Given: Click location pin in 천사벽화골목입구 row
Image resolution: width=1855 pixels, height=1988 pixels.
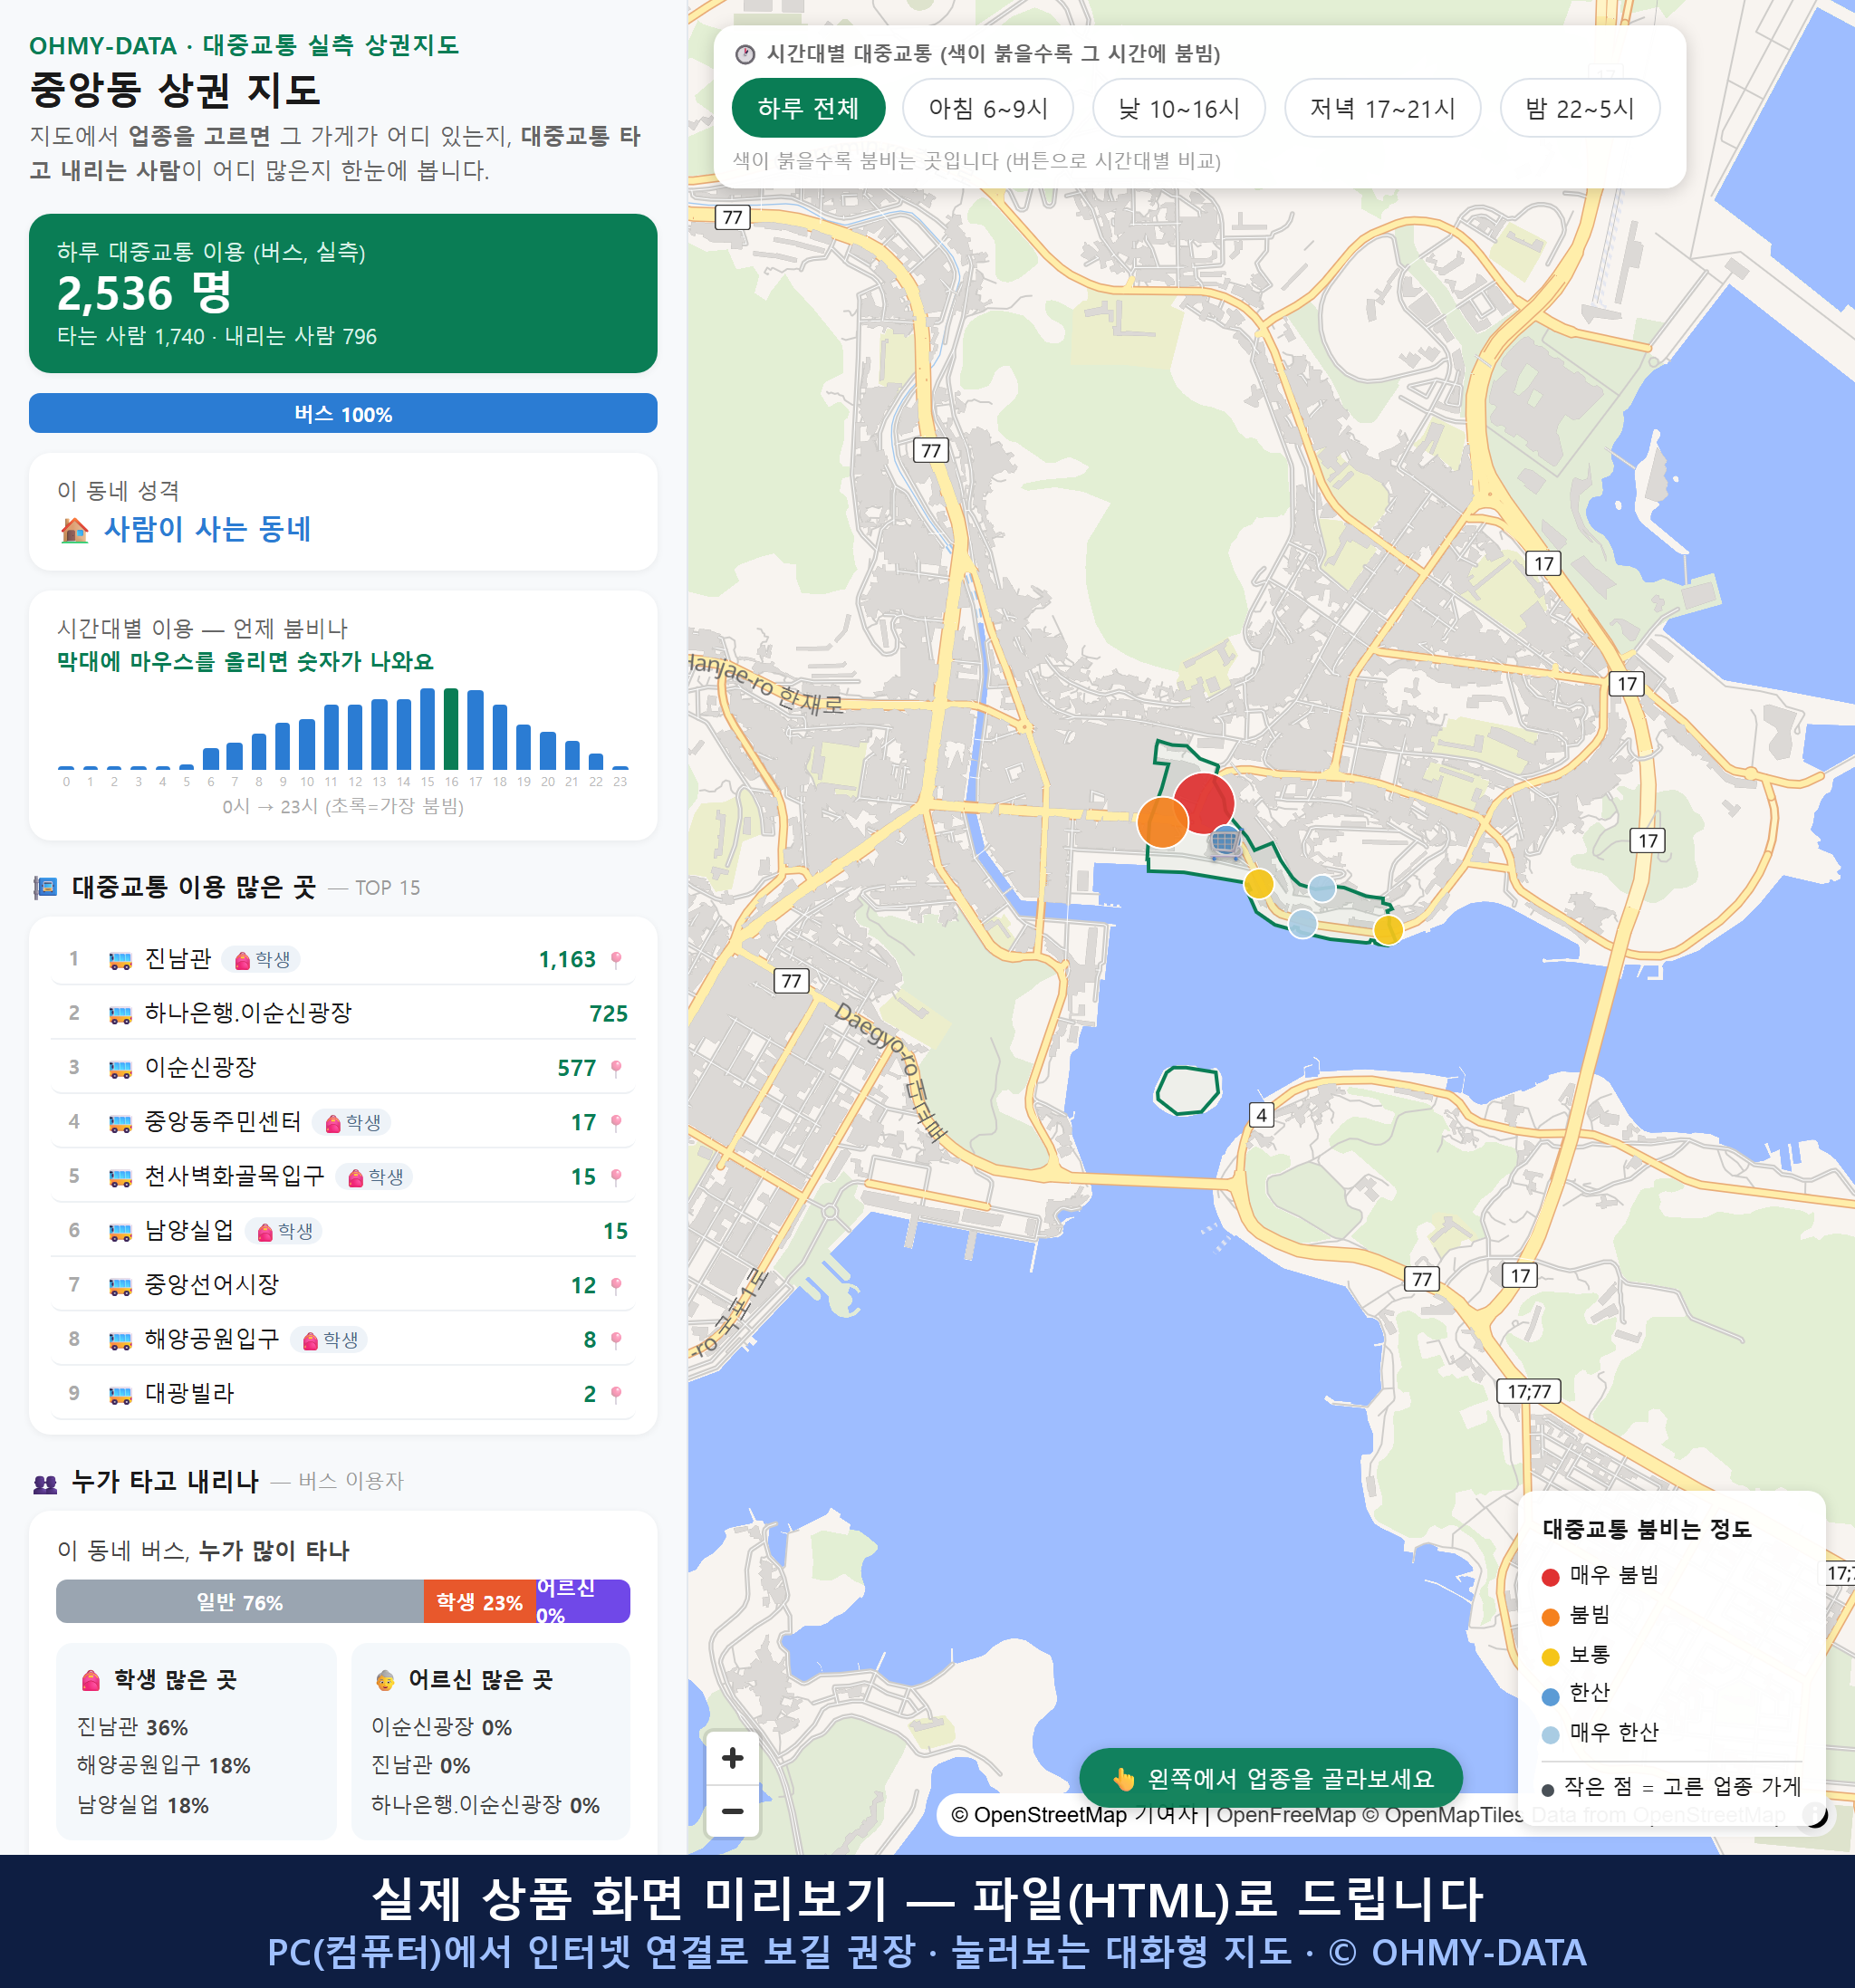Looking at the screenshot, I should point(616,1177).
